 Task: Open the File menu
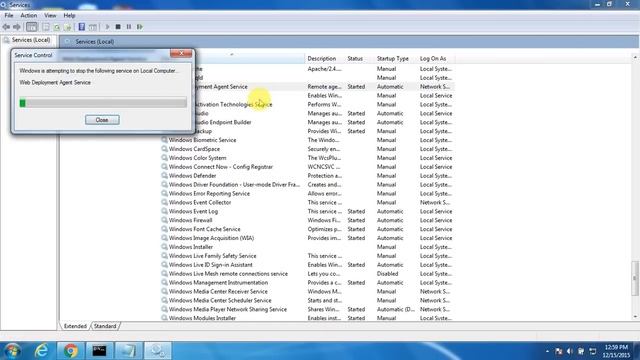pos(9,16)
